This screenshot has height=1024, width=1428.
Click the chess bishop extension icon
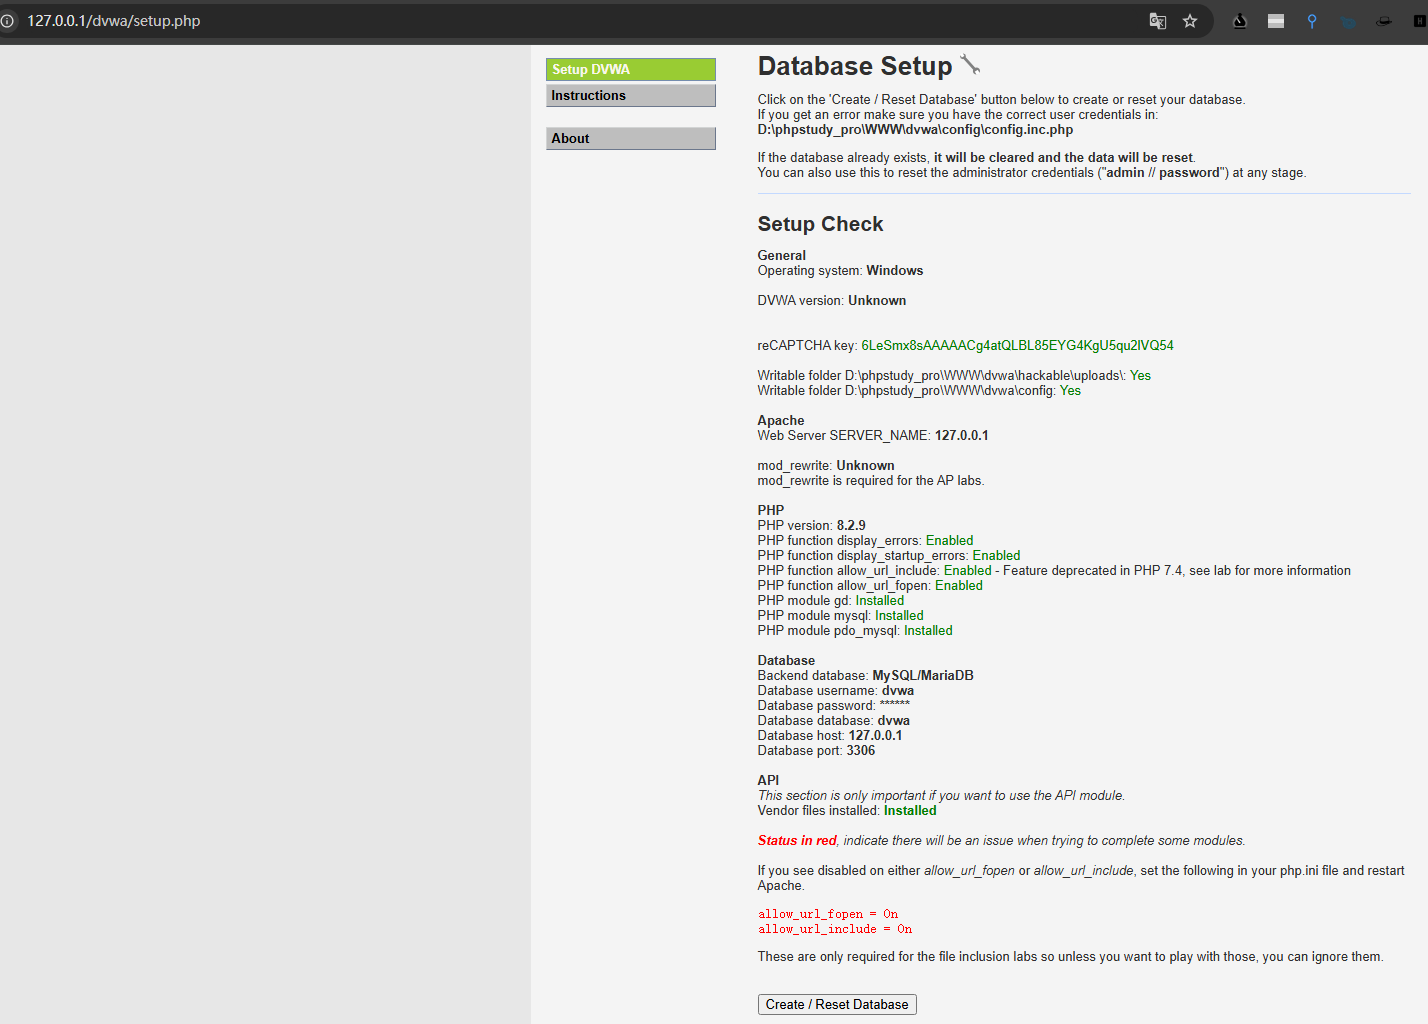click(1240, 21)
